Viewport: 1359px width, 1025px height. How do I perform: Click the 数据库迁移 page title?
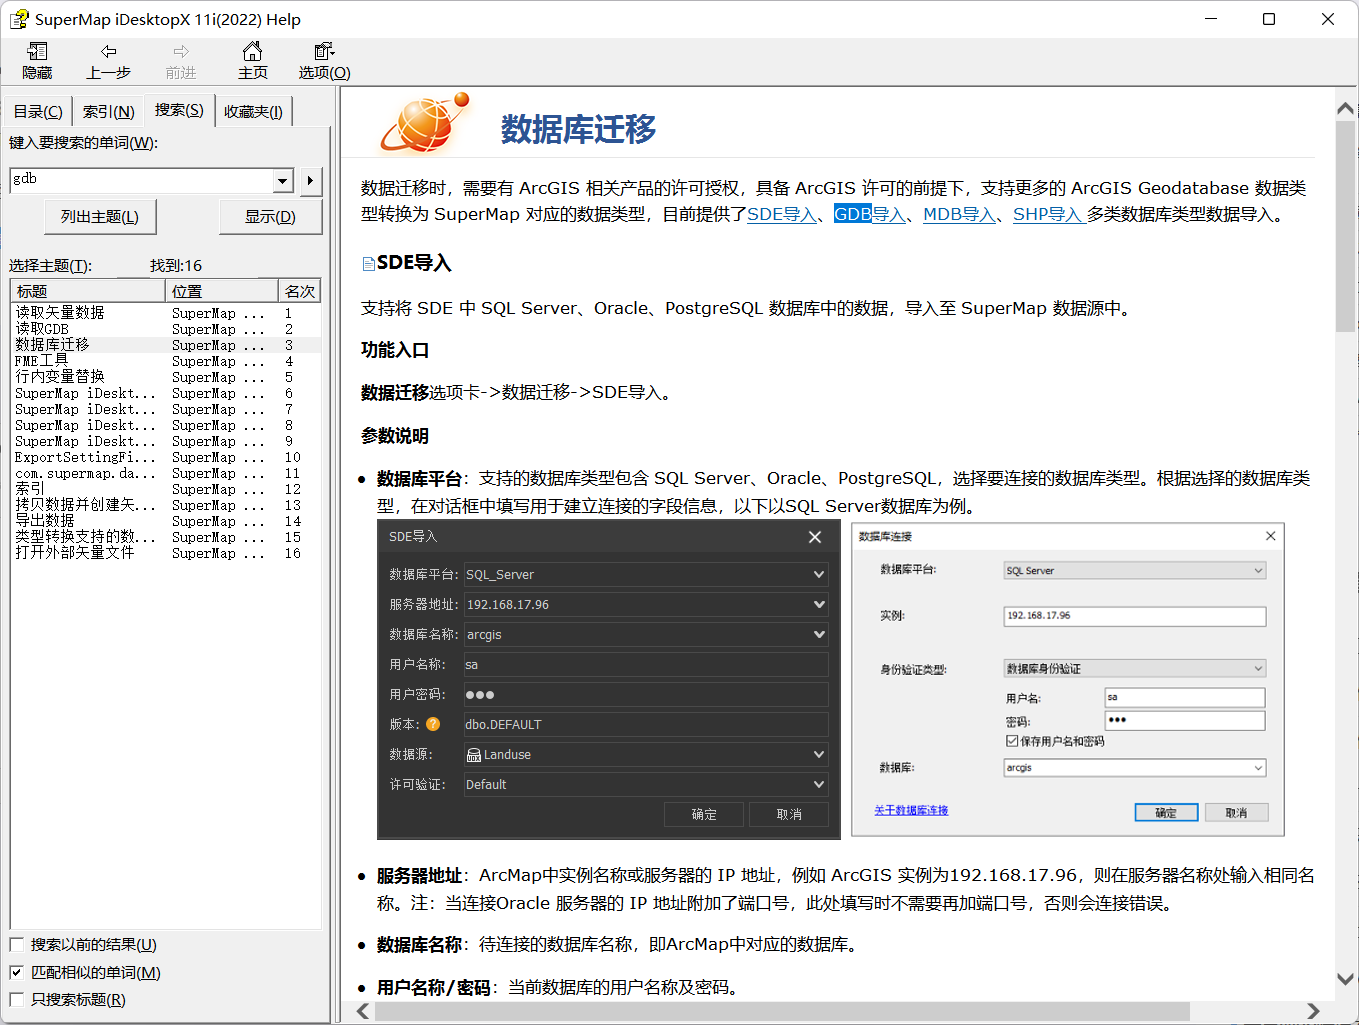tap(578, 129)
